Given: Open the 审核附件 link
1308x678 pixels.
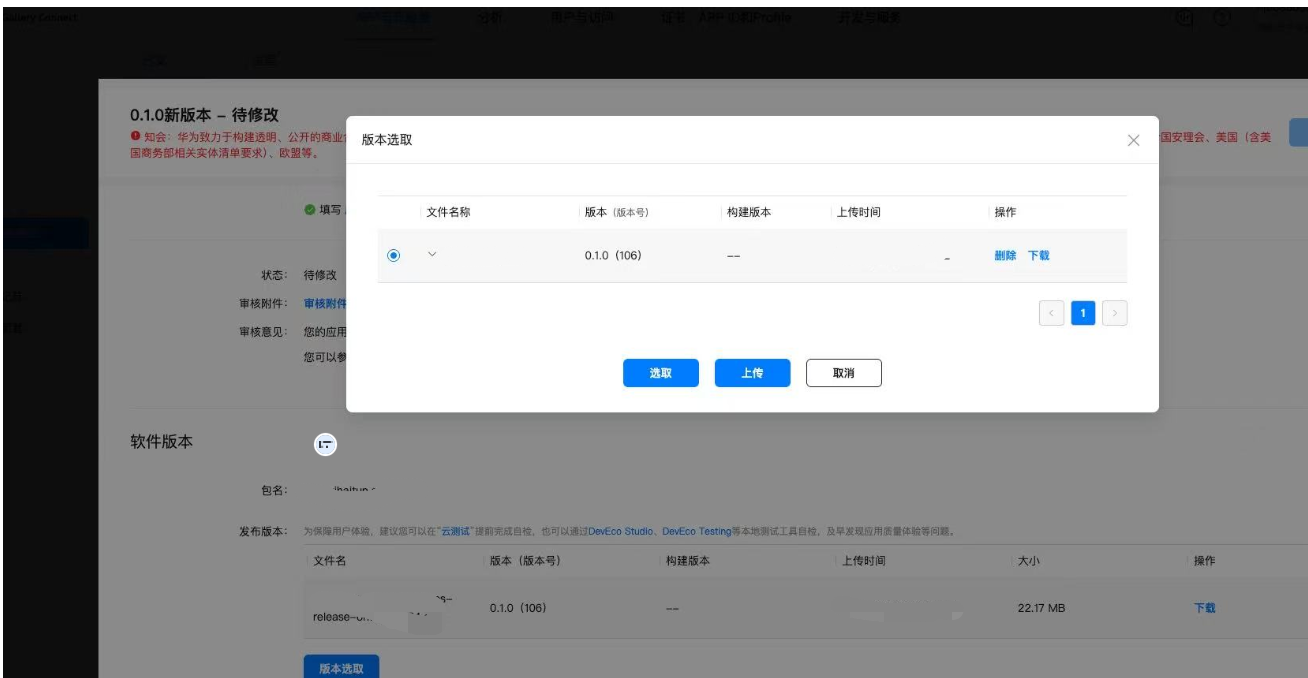Looking at the screenshot, I should click(x=324, y=304).
